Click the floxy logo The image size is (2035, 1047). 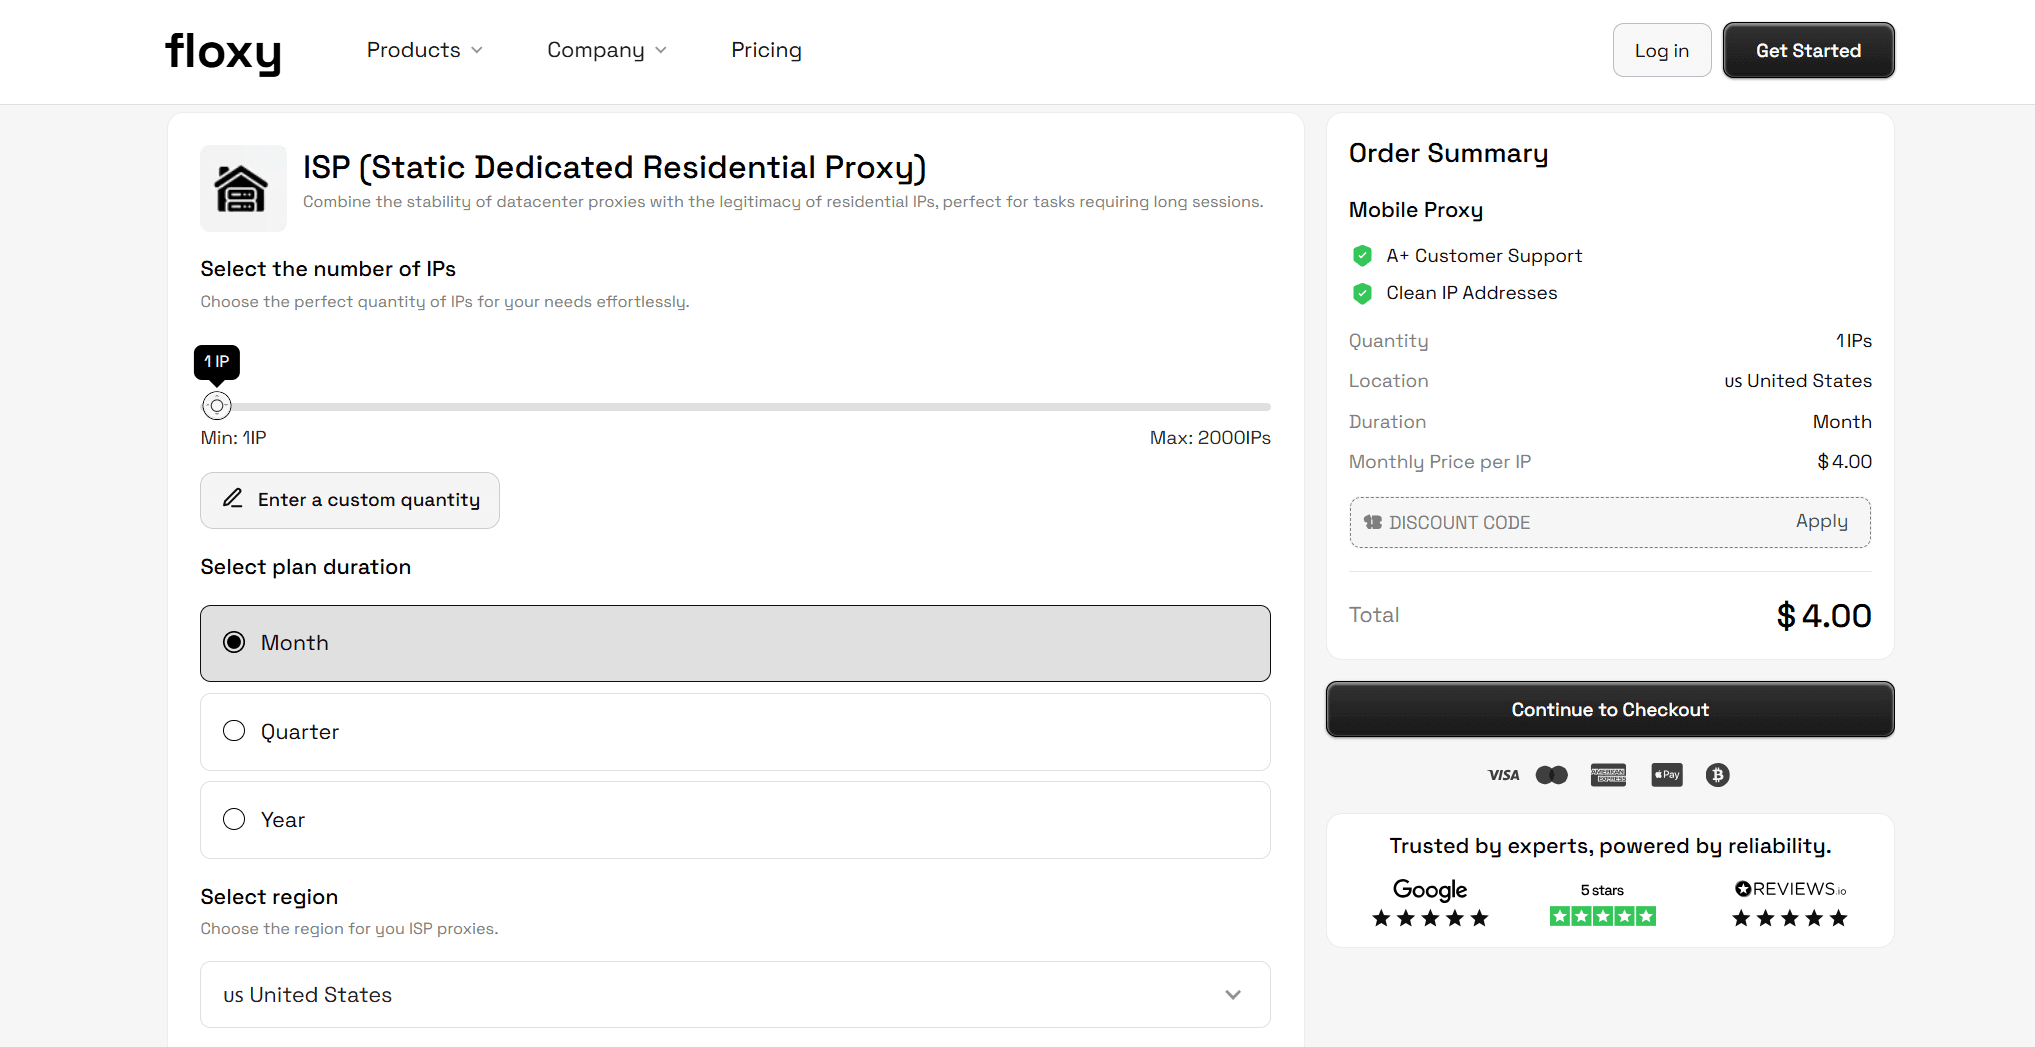(223, 52)
